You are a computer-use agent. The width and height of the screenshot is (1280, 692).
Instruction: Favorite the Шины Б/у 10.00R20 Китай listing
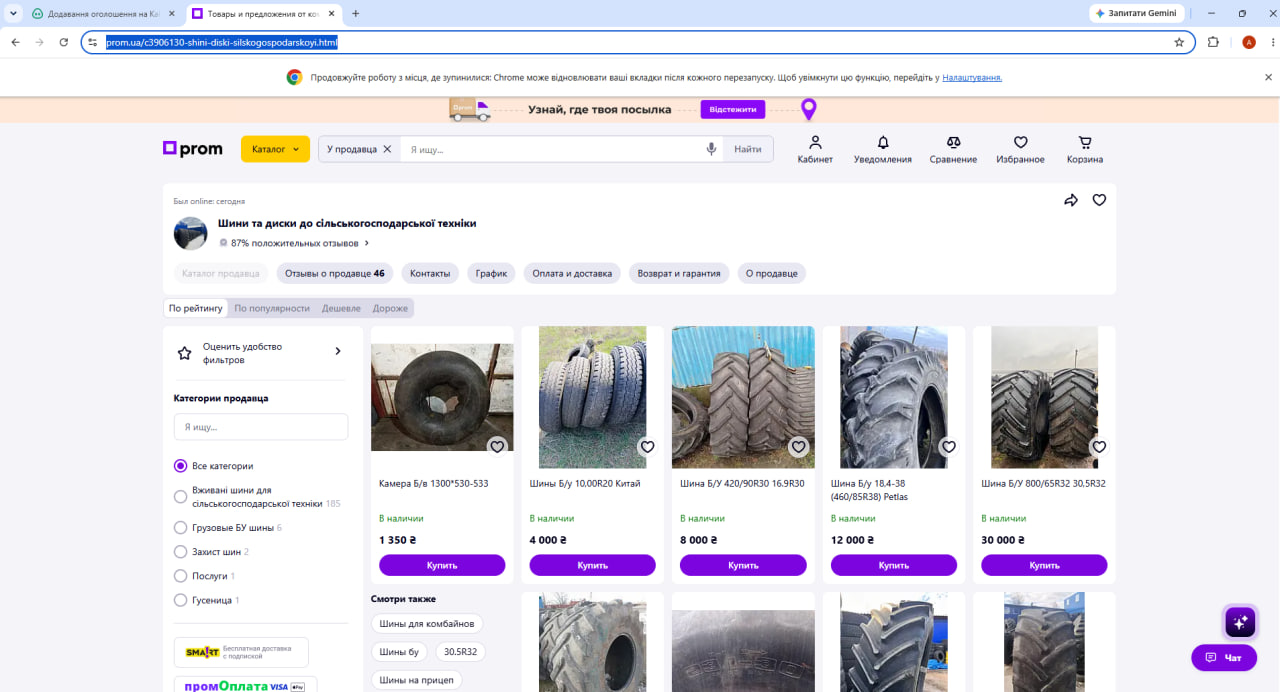(x=647, y=447)
